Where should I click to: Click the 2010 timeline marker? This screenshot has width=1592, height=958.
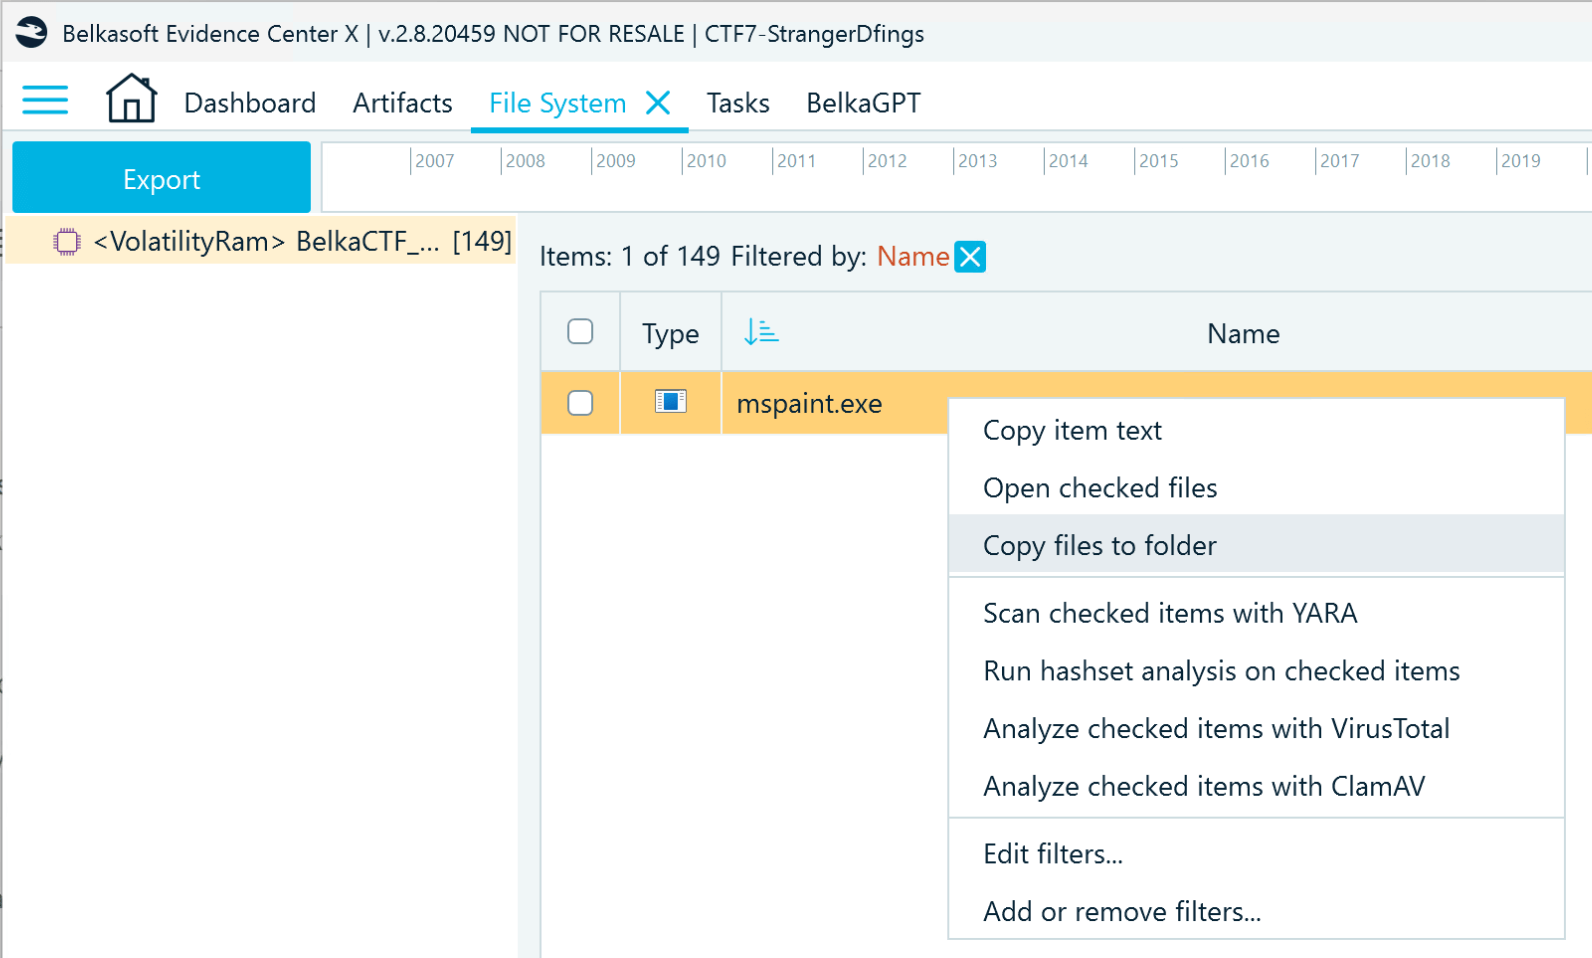pos(706,161)
